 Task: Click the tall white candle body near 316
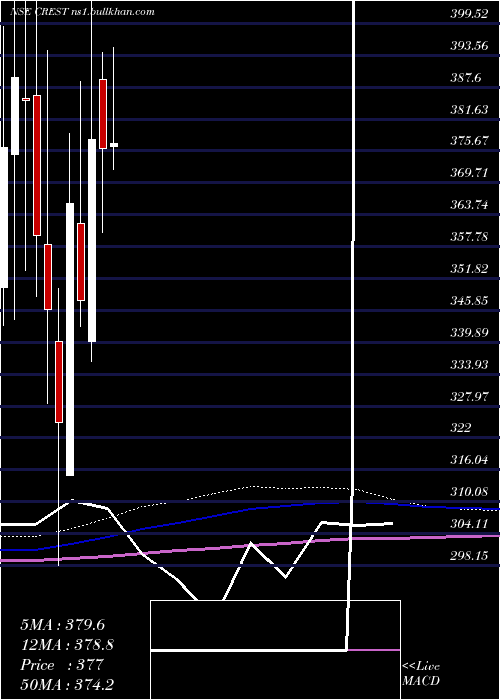click(x=70, y=339)
